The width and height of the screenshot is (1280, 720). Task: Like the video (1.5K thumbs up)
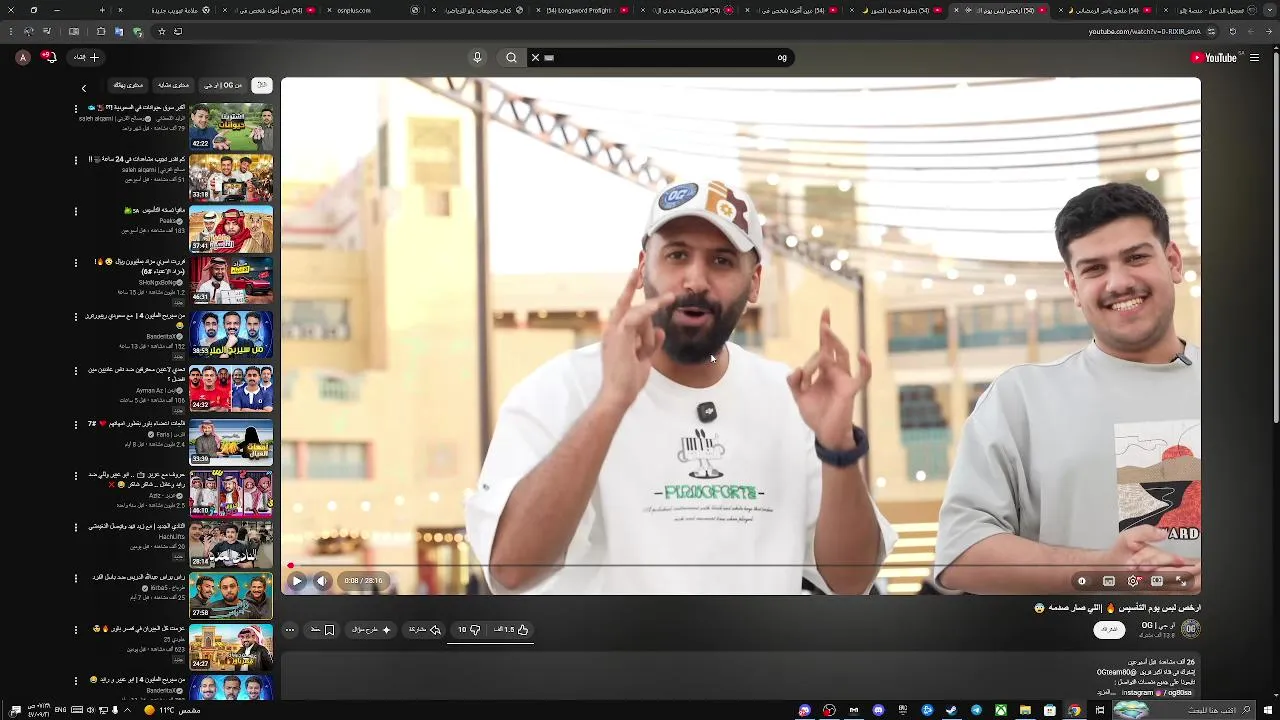coord(510,630)
